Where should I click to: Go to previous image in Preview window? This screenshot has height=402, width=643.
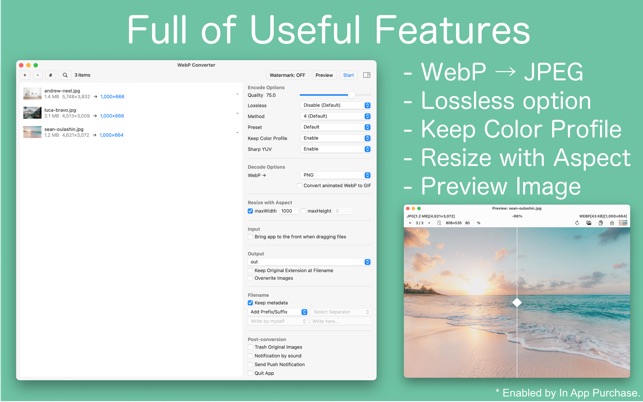[410, 223]
